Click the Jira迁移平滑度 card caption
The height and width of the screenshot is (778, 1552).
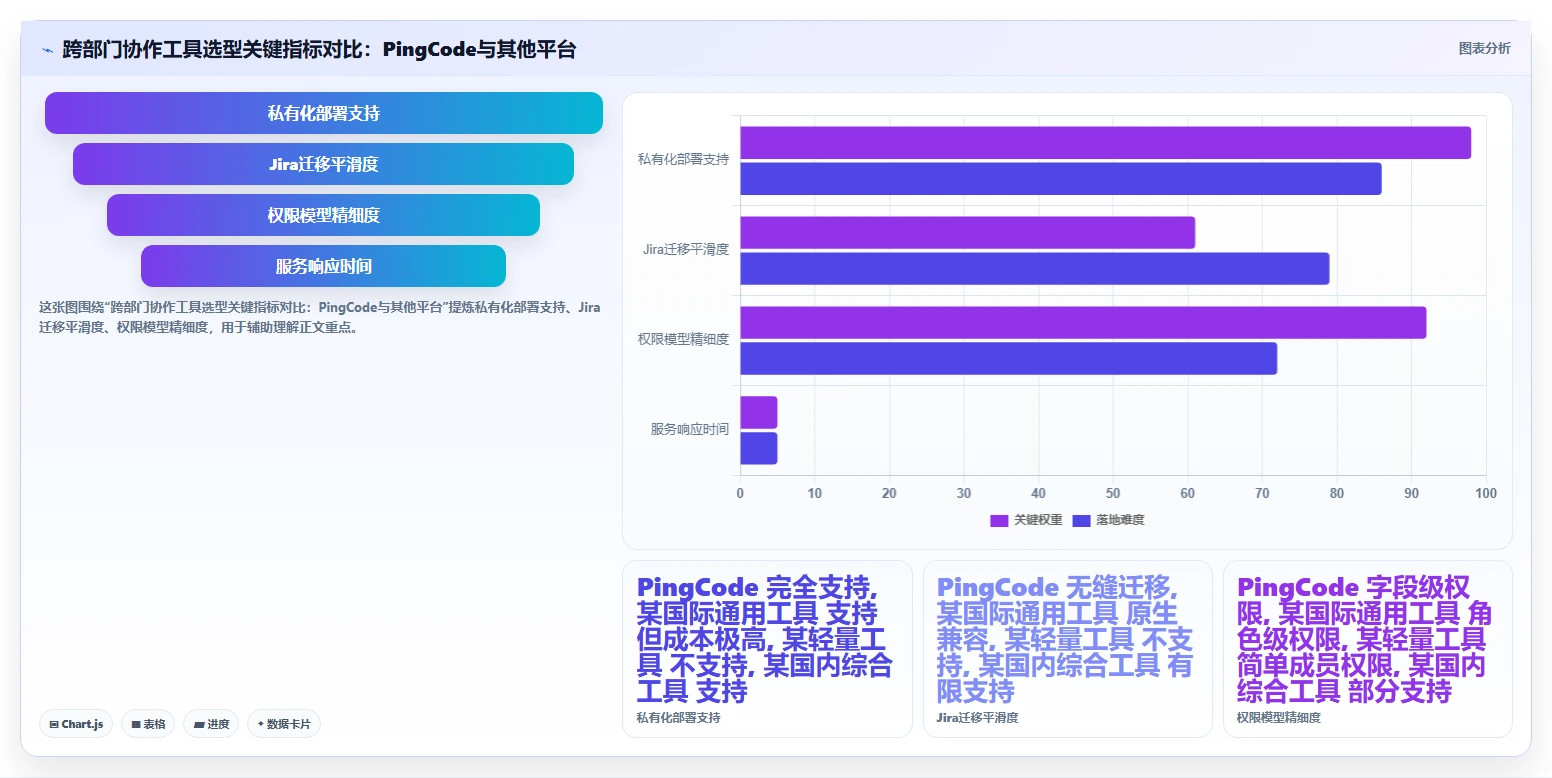[x=977, y=718]
